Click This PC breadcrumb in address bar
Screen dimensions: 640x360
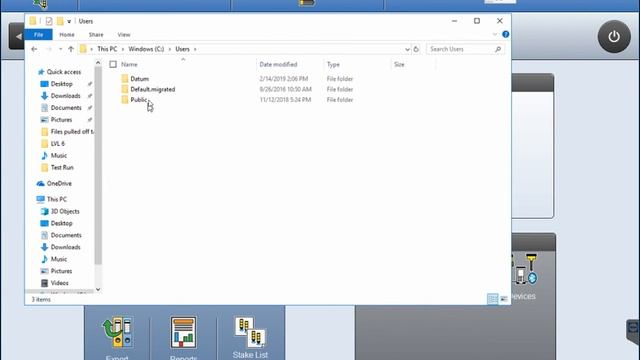[x=107, y=49]
